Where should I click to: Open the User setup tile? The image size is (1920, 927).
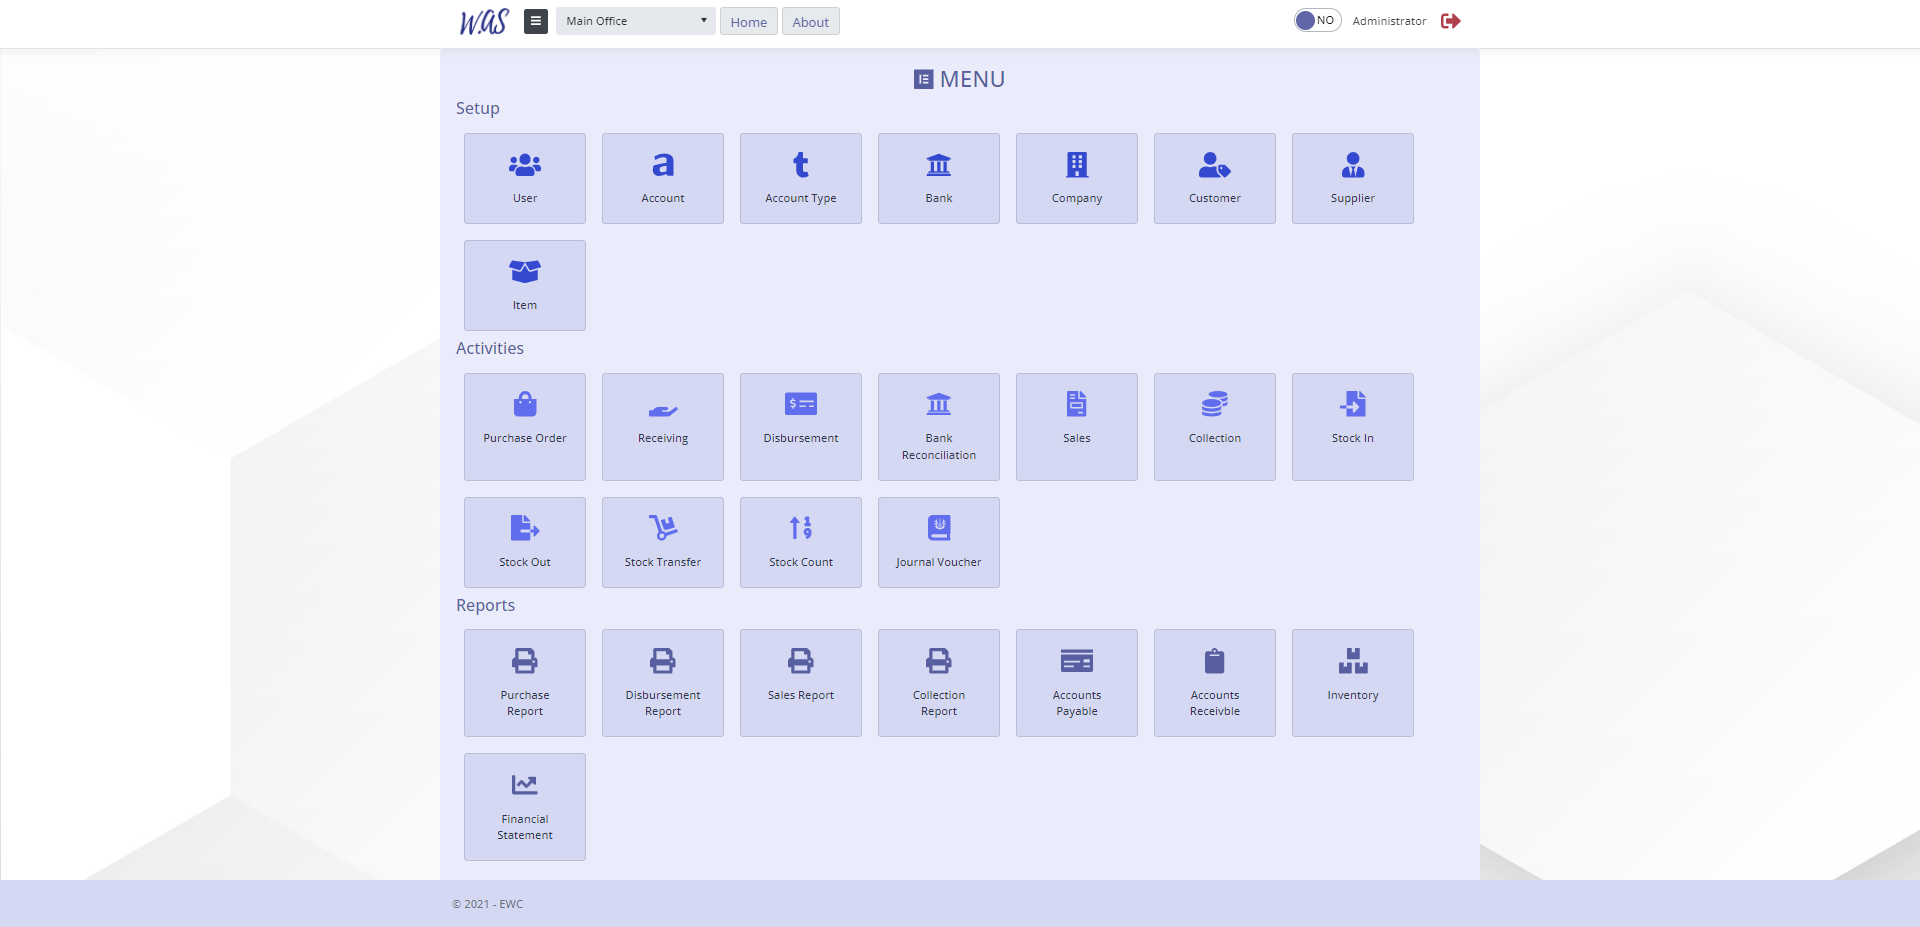(524, 178)
